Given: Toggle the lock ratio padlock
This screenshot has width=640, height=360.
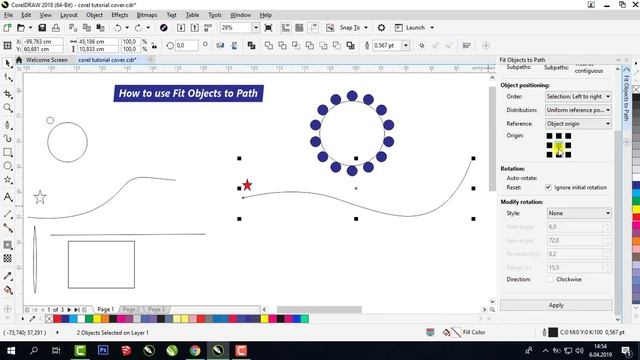Looking at the screenshot, I should pyautogui.click(x=154, y=46).
